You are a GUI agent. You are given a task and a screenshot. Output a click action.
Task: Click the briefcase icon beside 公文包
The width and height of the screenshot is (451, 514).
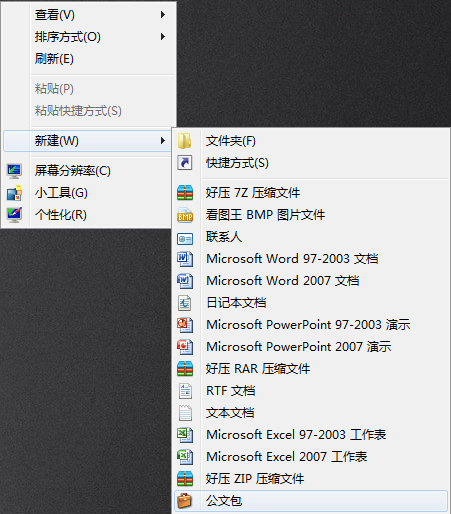click(184, 501)
